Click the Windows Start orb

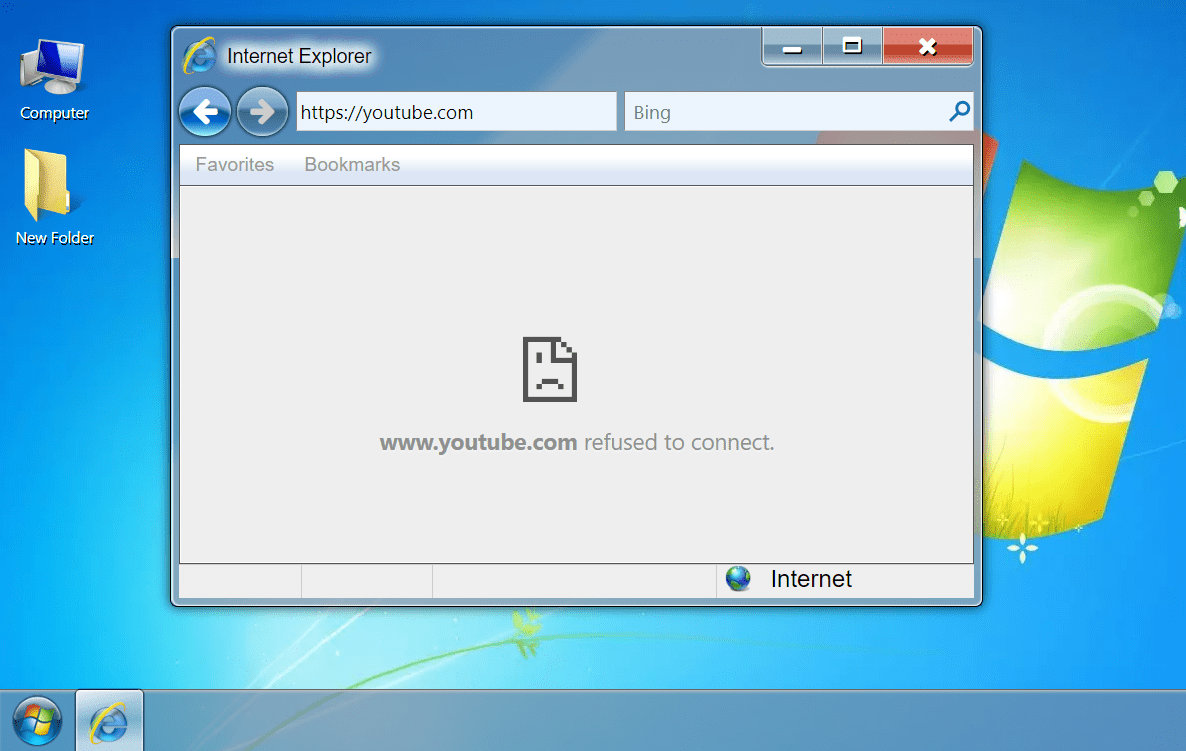click(x=36, y=720)
